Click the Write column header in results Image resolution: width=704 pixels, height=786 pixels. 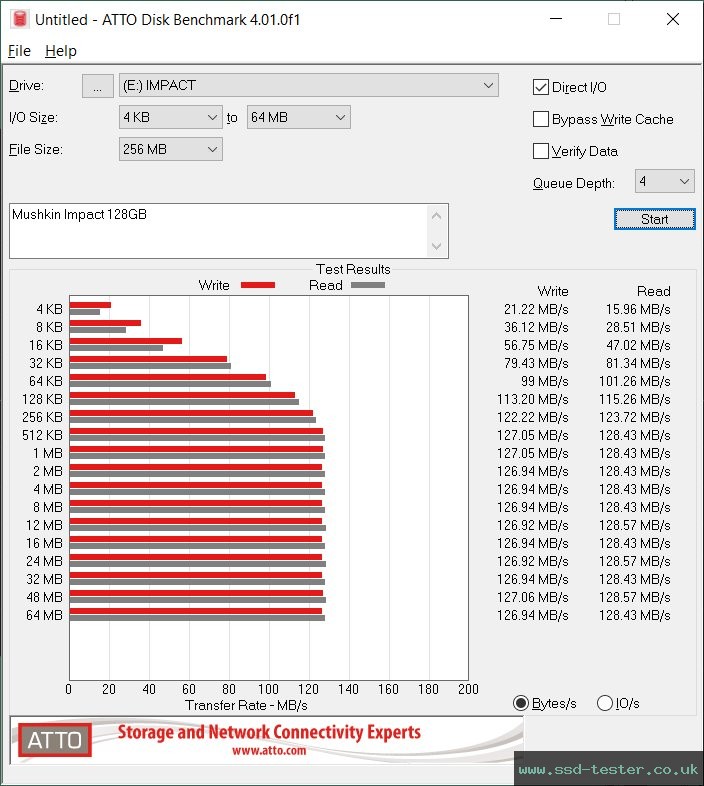click(553, 291)
